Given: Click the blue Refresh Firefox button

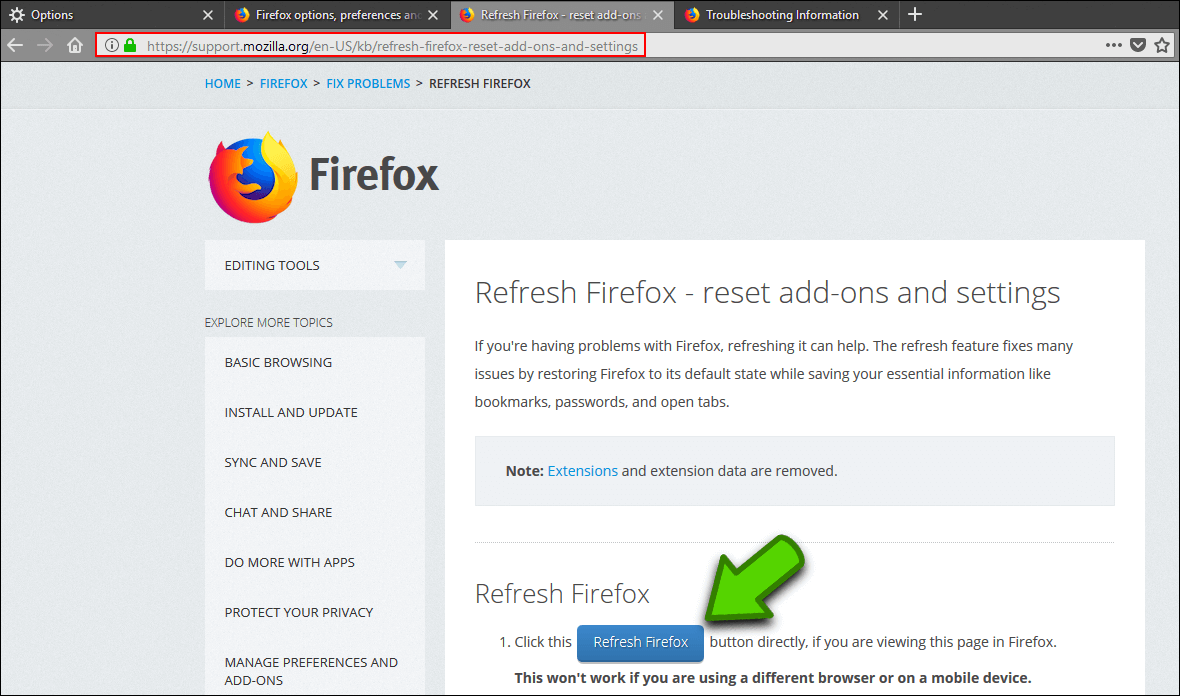Looking at the screenshot, I should (640, 643).
